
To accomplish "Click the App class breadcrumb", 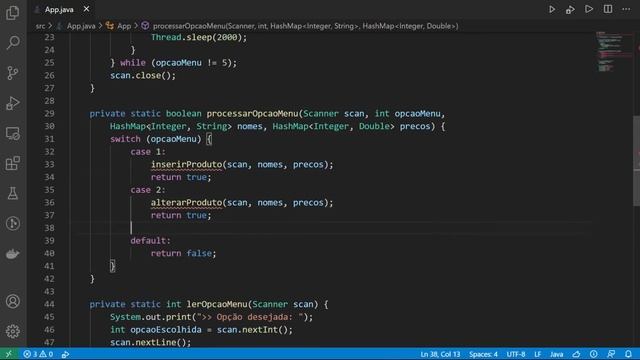I will coord(124,26).
